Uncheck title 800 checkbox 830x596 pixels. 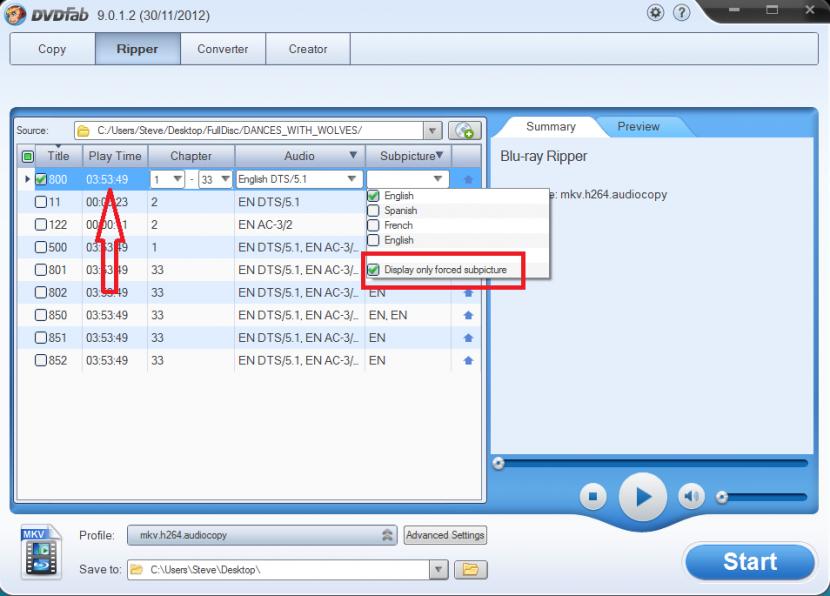tap(41, 179)
